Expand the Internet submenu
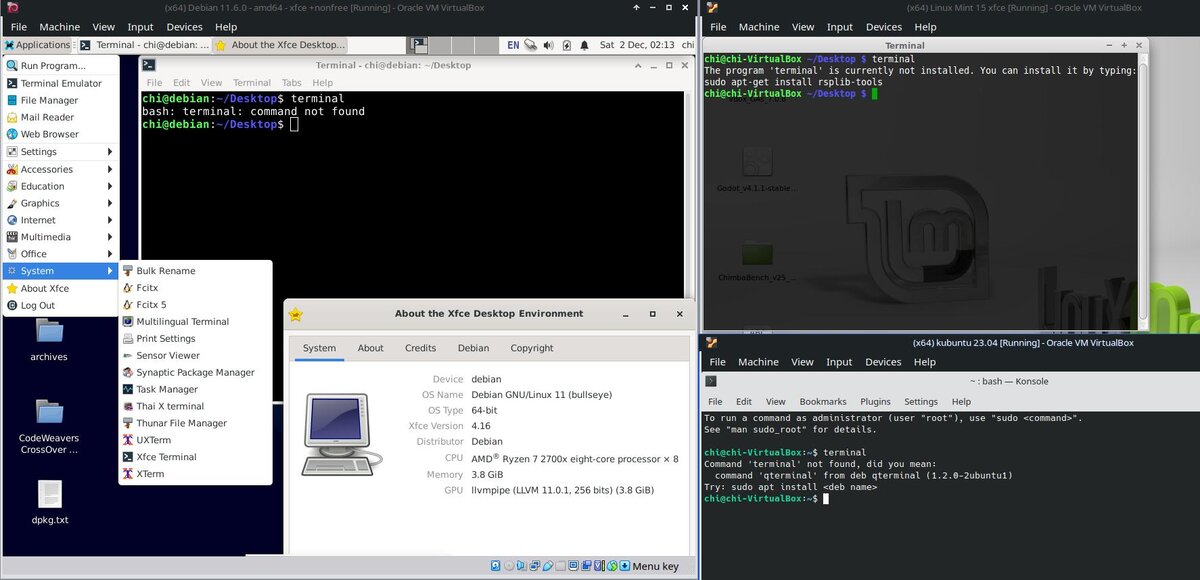The height and width of the screenshot is (580, 1200). 61,220
